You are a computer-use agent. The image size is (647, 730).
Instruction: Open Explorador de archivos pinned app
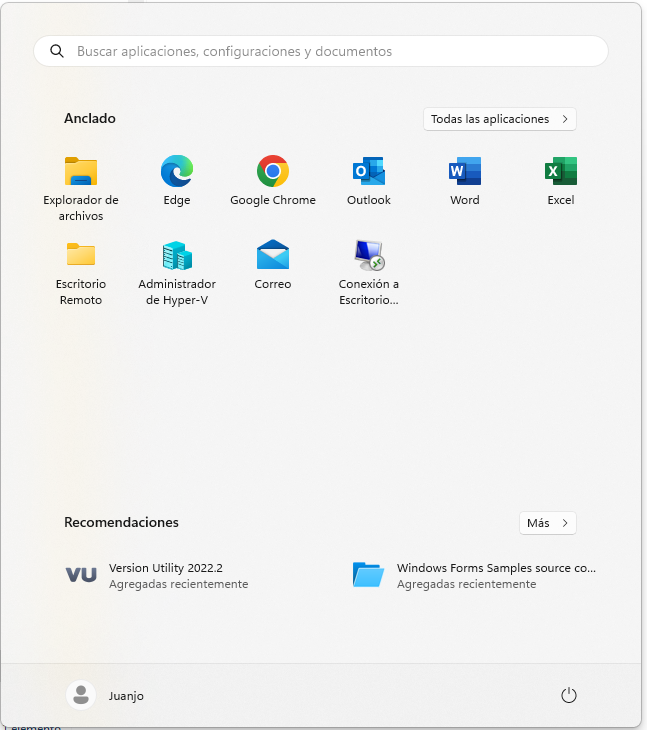coord(80,173)
